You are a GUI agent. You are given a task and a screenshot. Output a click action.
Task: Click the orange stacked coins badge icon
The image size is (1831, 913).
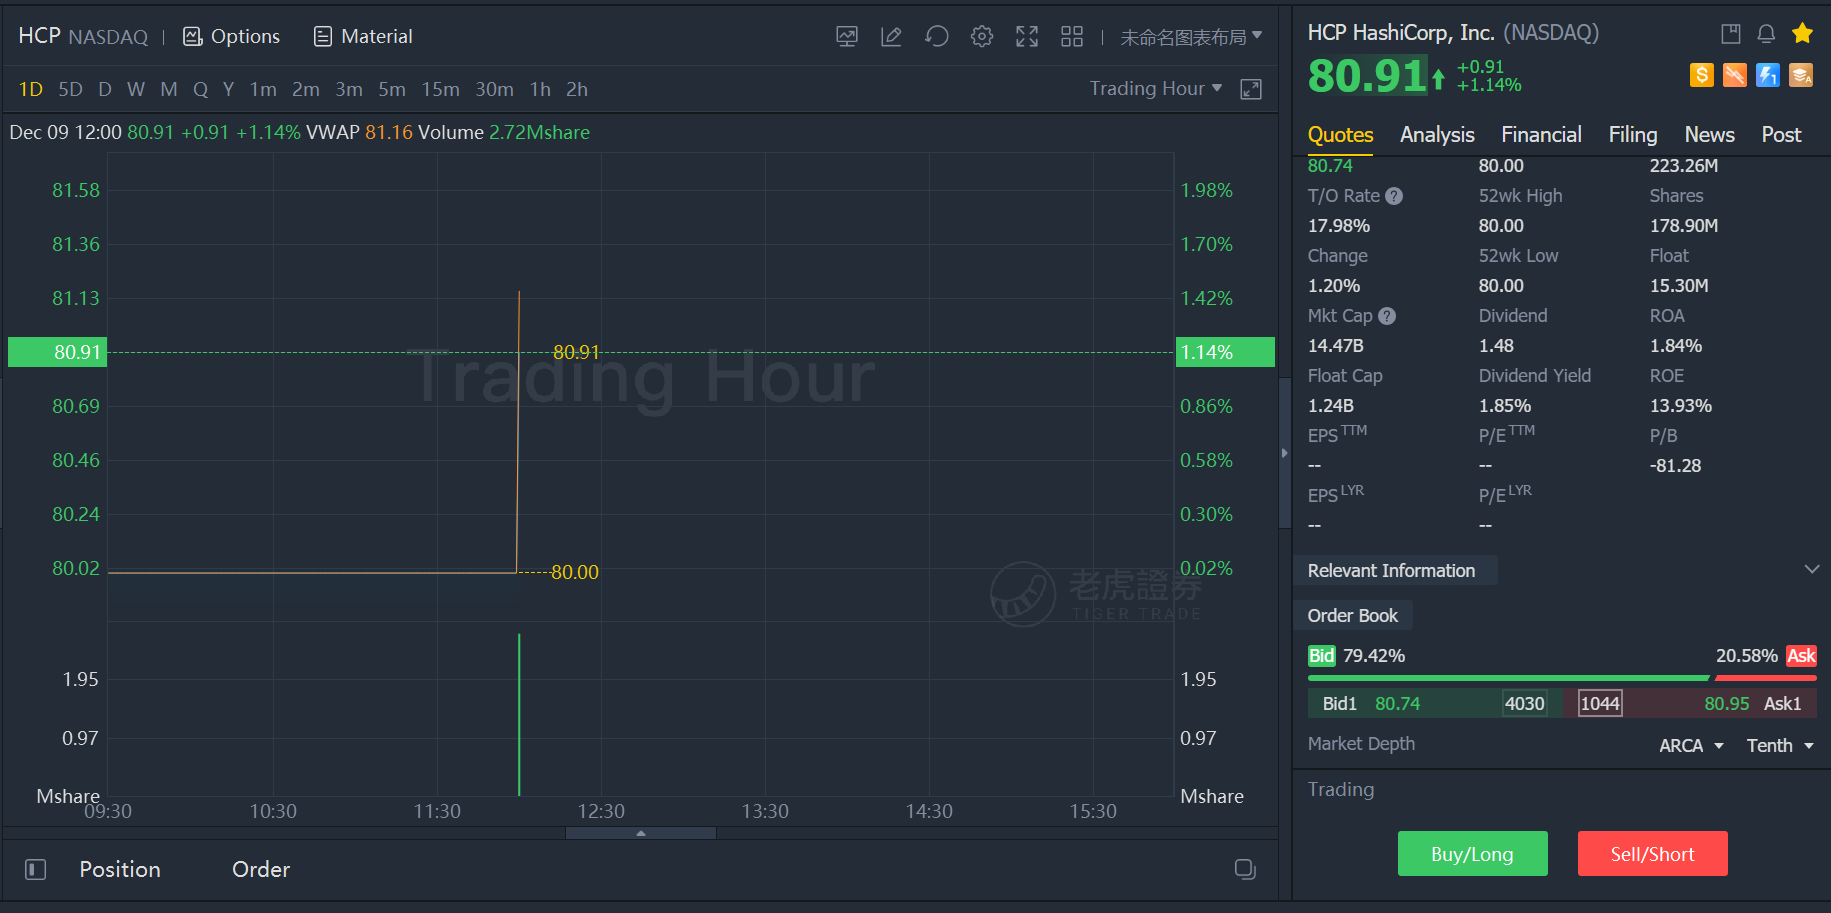pos(1801,75)
